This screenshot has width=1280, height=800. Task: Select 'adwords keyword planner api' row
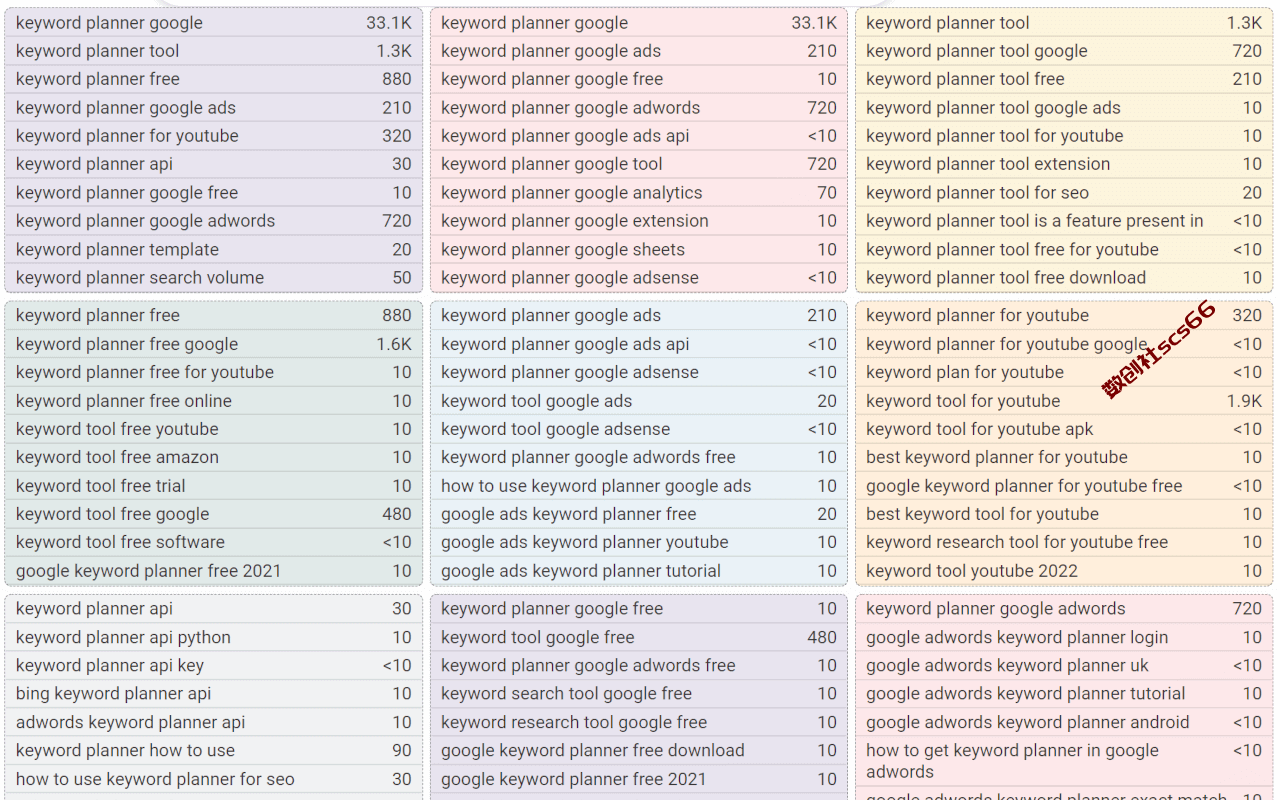click(x=213, y=722)
